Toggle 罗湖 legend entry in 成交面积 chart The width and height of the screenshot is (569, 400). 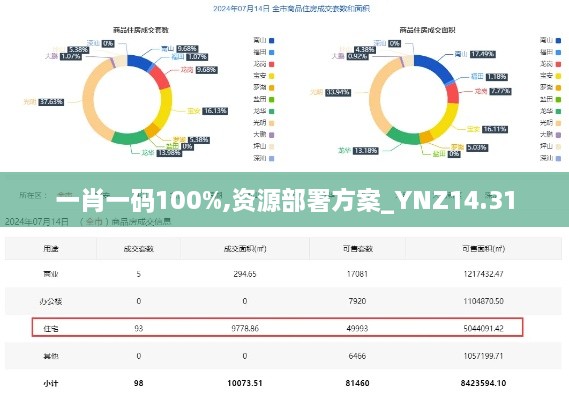550,87
